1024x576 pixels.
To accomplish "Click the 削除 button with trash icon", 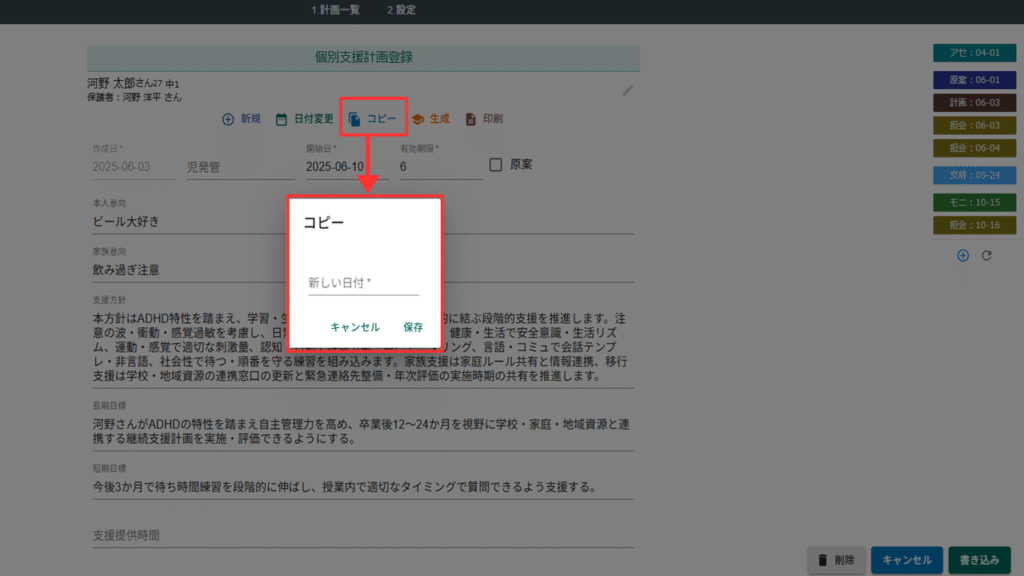I will [x=835, y=561].
